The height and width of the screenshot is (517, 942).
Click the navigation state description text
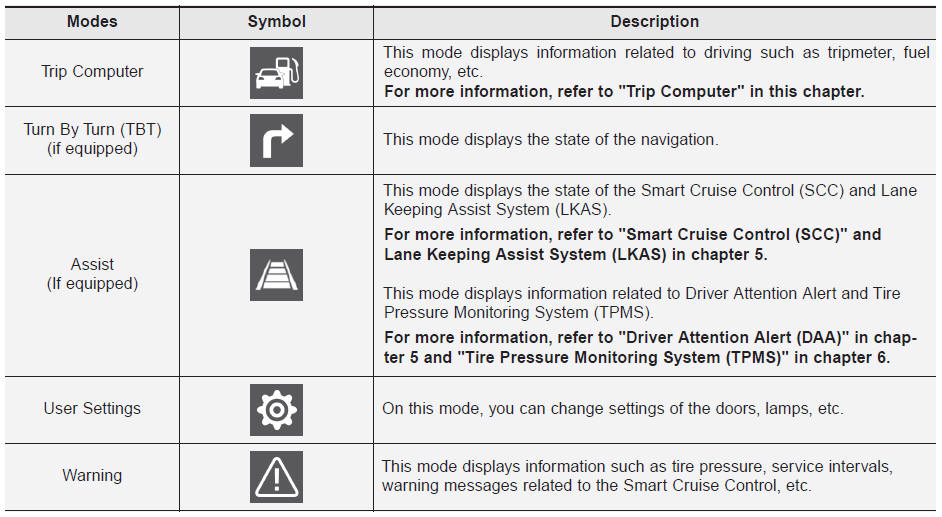[x=550, y=140]
